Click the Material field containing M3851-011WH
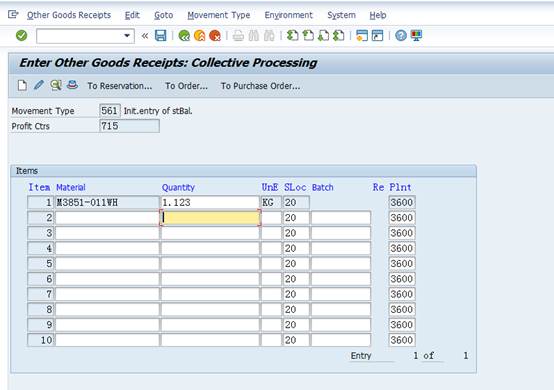 click(107, 202)
